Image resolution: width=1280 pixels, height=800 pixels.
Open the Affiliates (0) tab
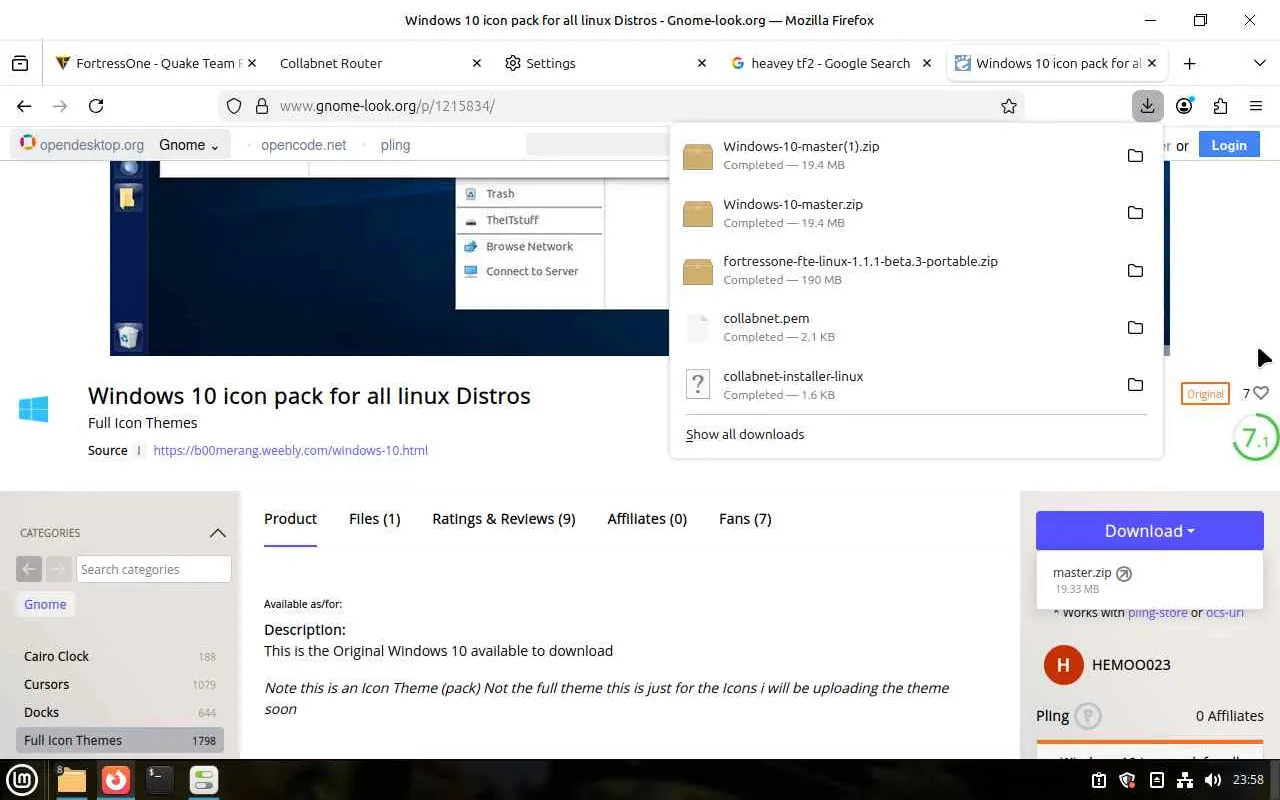[x=647, y=519]
